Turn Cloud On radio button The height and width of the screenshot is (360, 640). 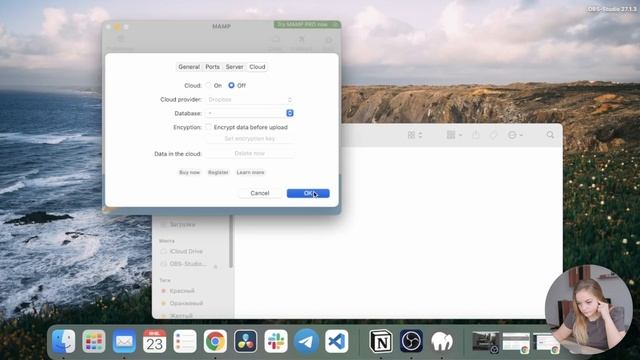click(x=209, y=85)
